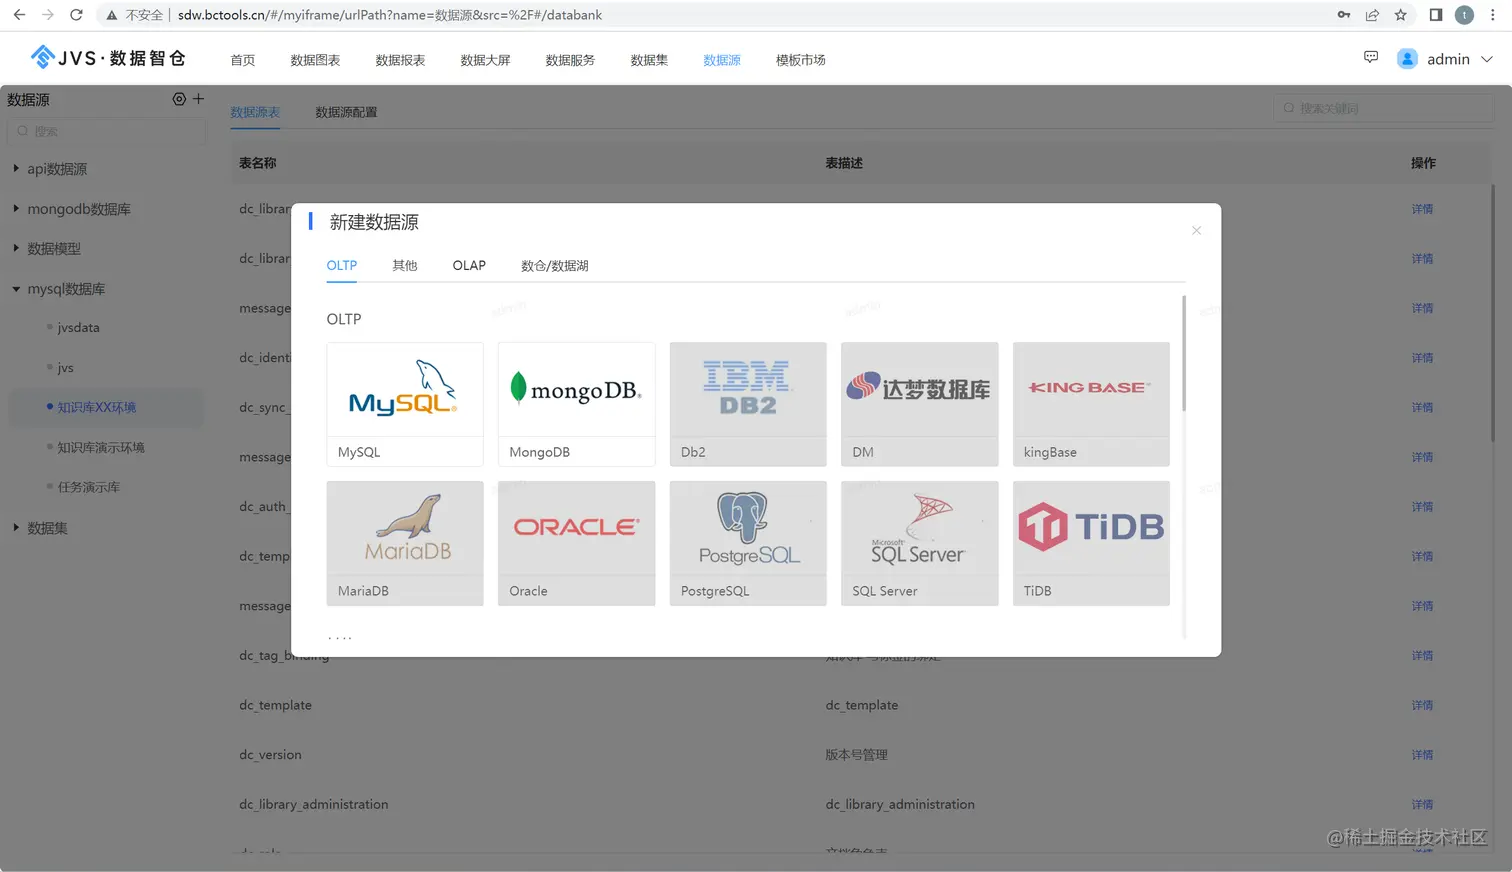Screen dimensions: 1512x872
Task: Open 数据服务 in top navigation
Action: pyautogui.click(x=570, y=60)
